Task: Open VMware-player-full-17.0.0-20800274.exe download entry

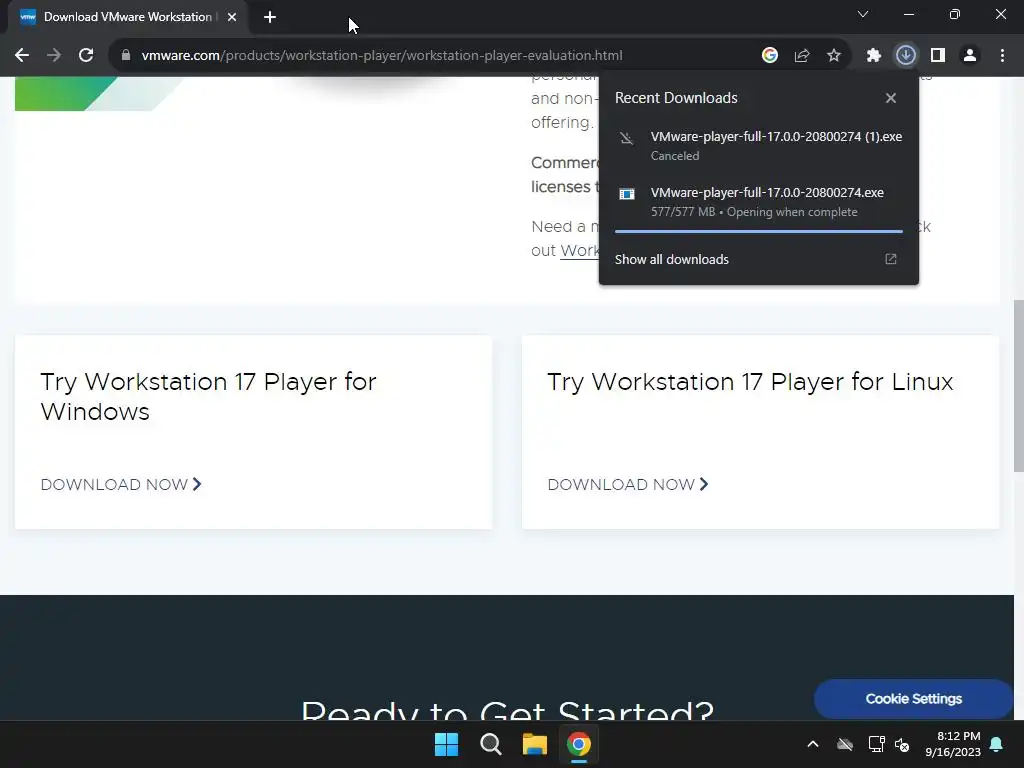Action: (x=759, y=202)
